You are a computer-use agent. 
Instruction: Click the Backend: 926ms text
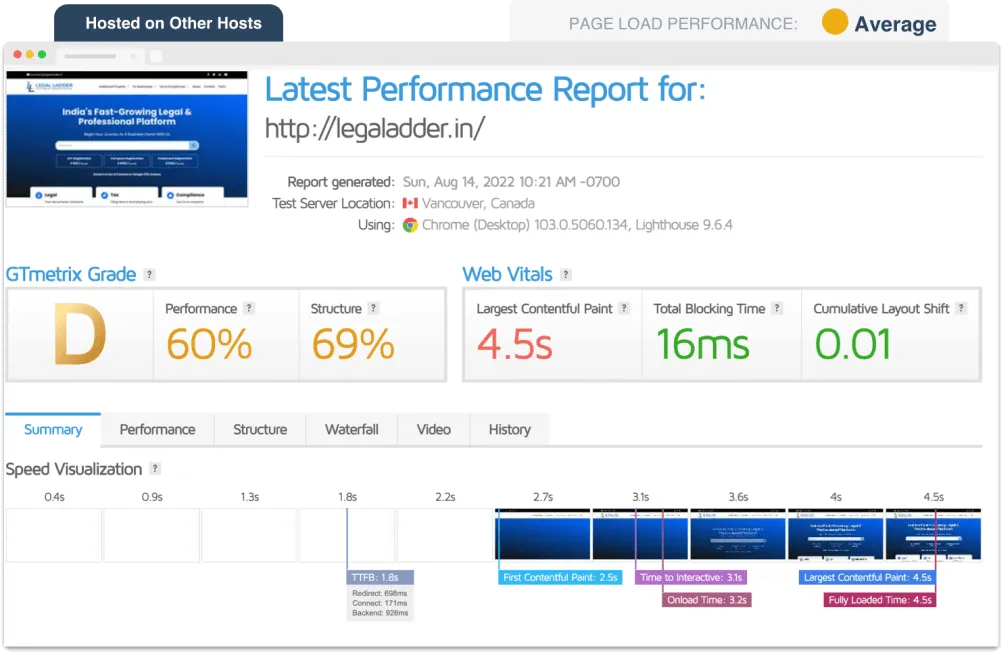[380, 613]
